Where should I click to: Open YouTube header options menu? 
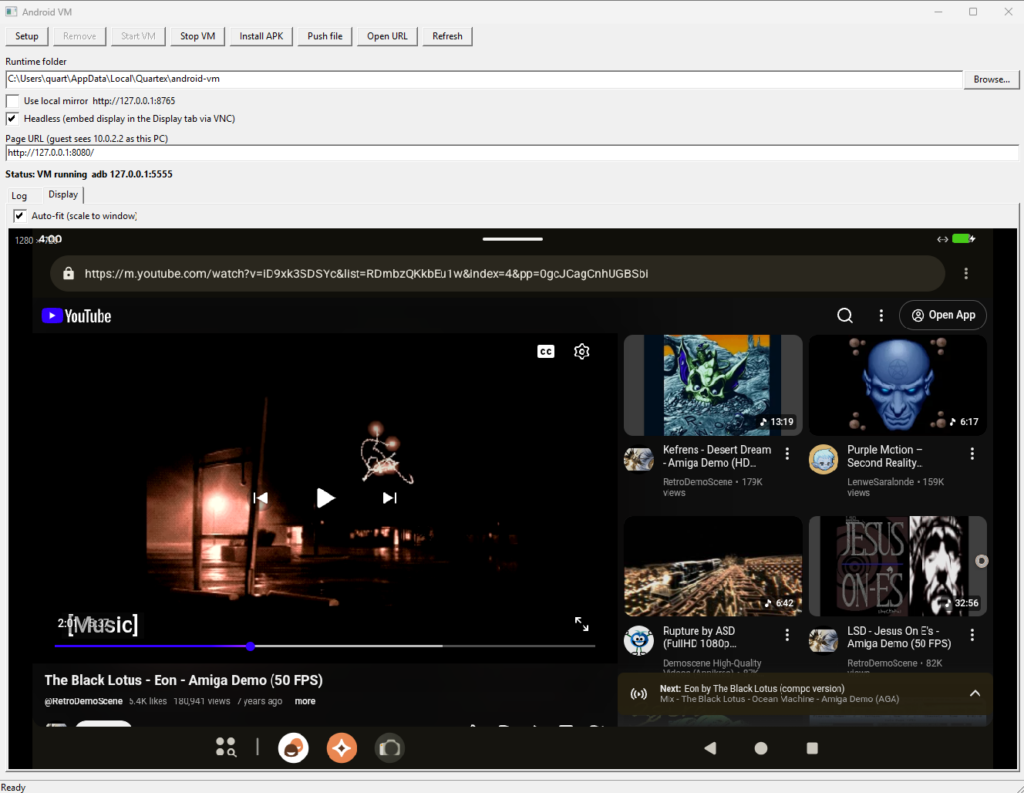click(x=881, y=316)
